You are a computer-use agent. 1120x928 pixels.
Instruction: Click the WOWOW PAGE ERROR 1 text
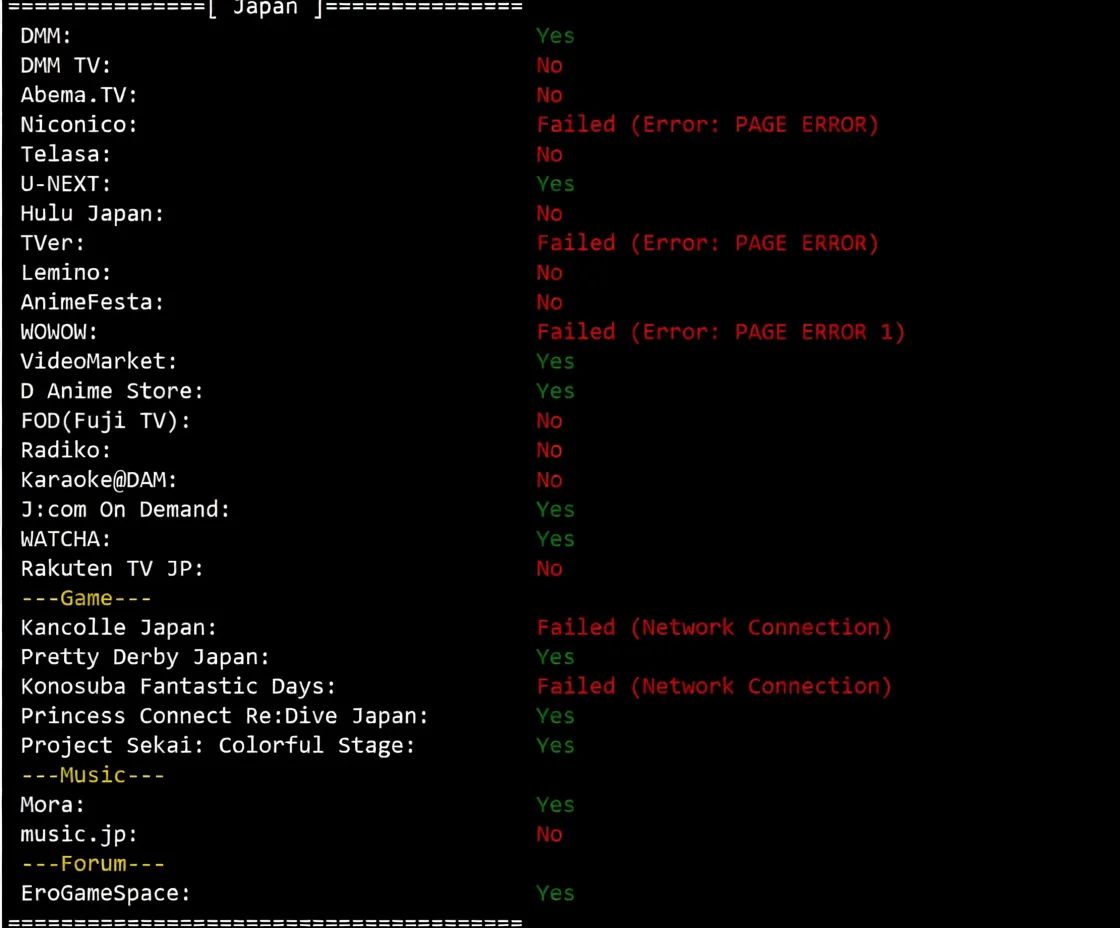[720, 332]
